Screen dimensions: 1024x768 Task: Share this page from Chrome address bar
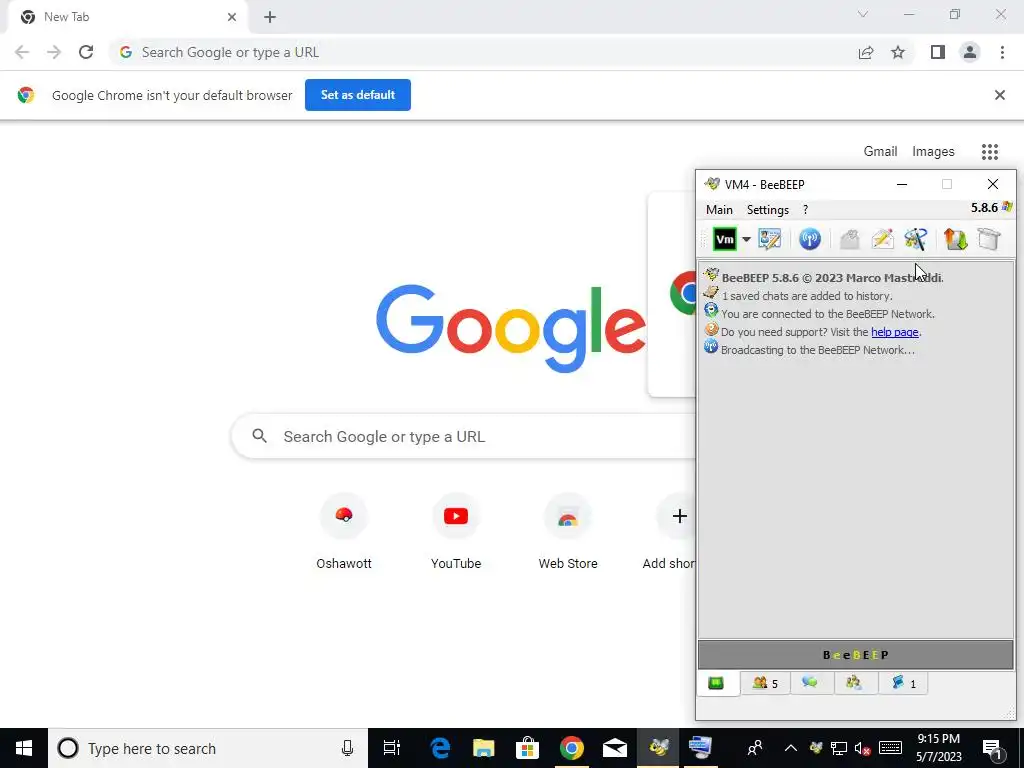click(866, 52)
